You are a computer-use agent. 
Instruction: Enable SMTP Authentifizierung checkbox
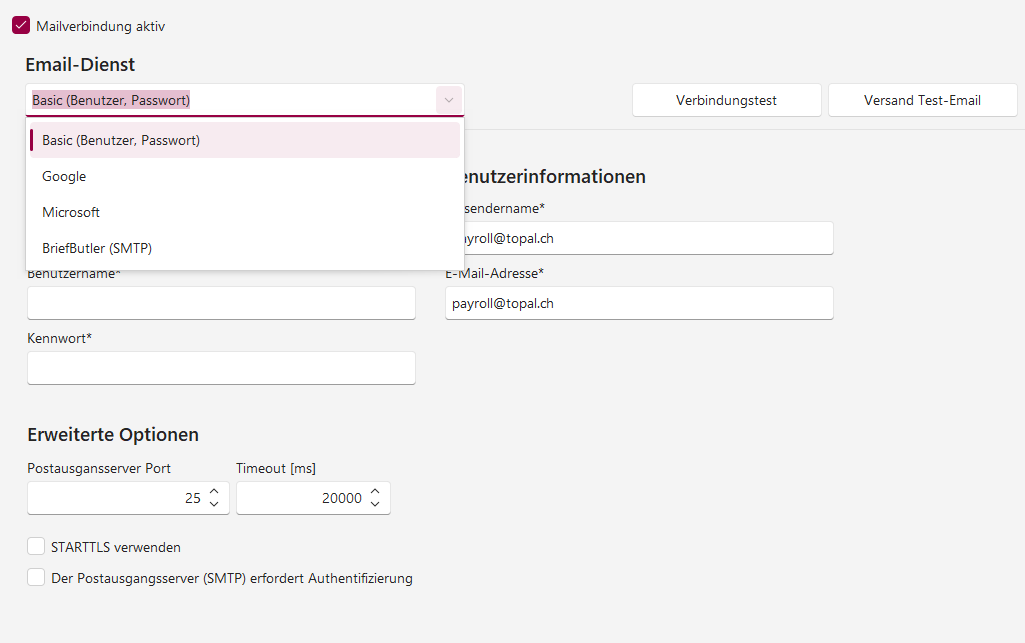tap(36, 578)
